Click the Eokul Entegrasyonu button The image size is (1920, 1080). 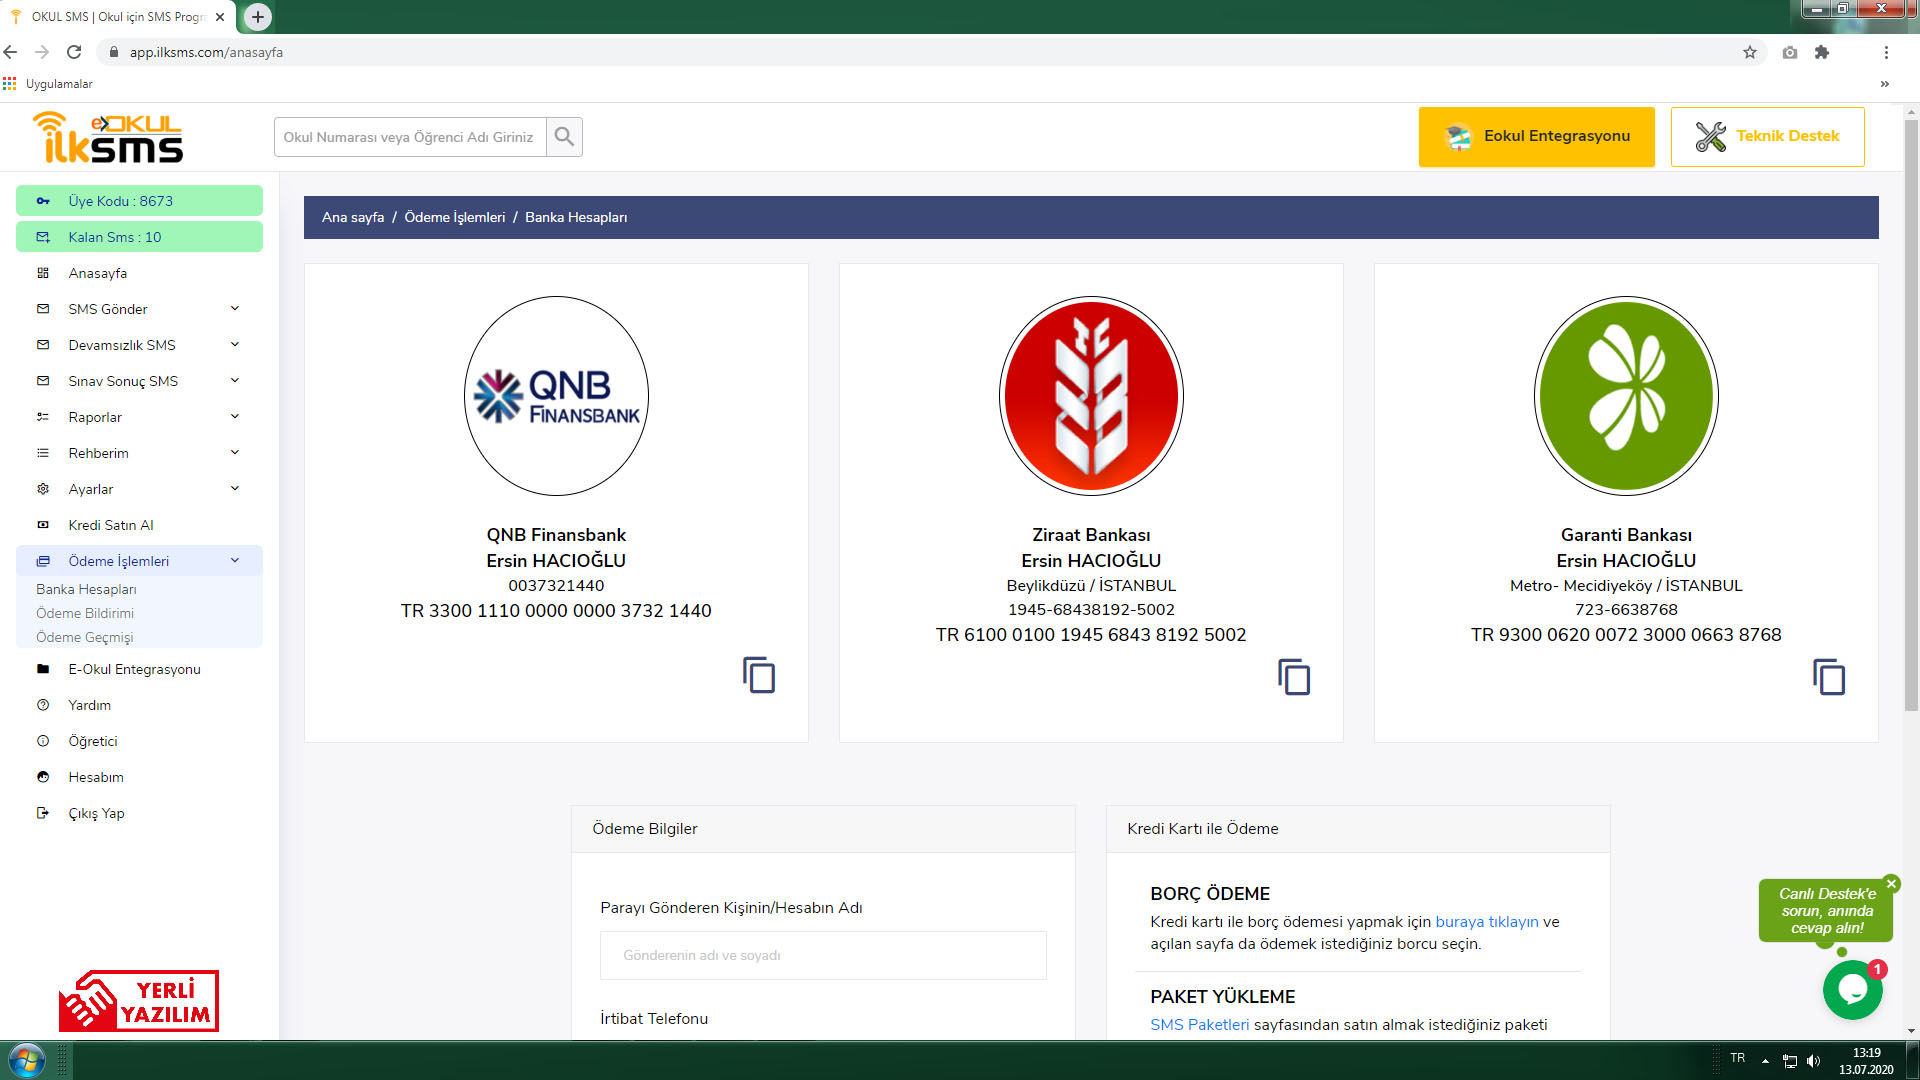click(1536, 136)
